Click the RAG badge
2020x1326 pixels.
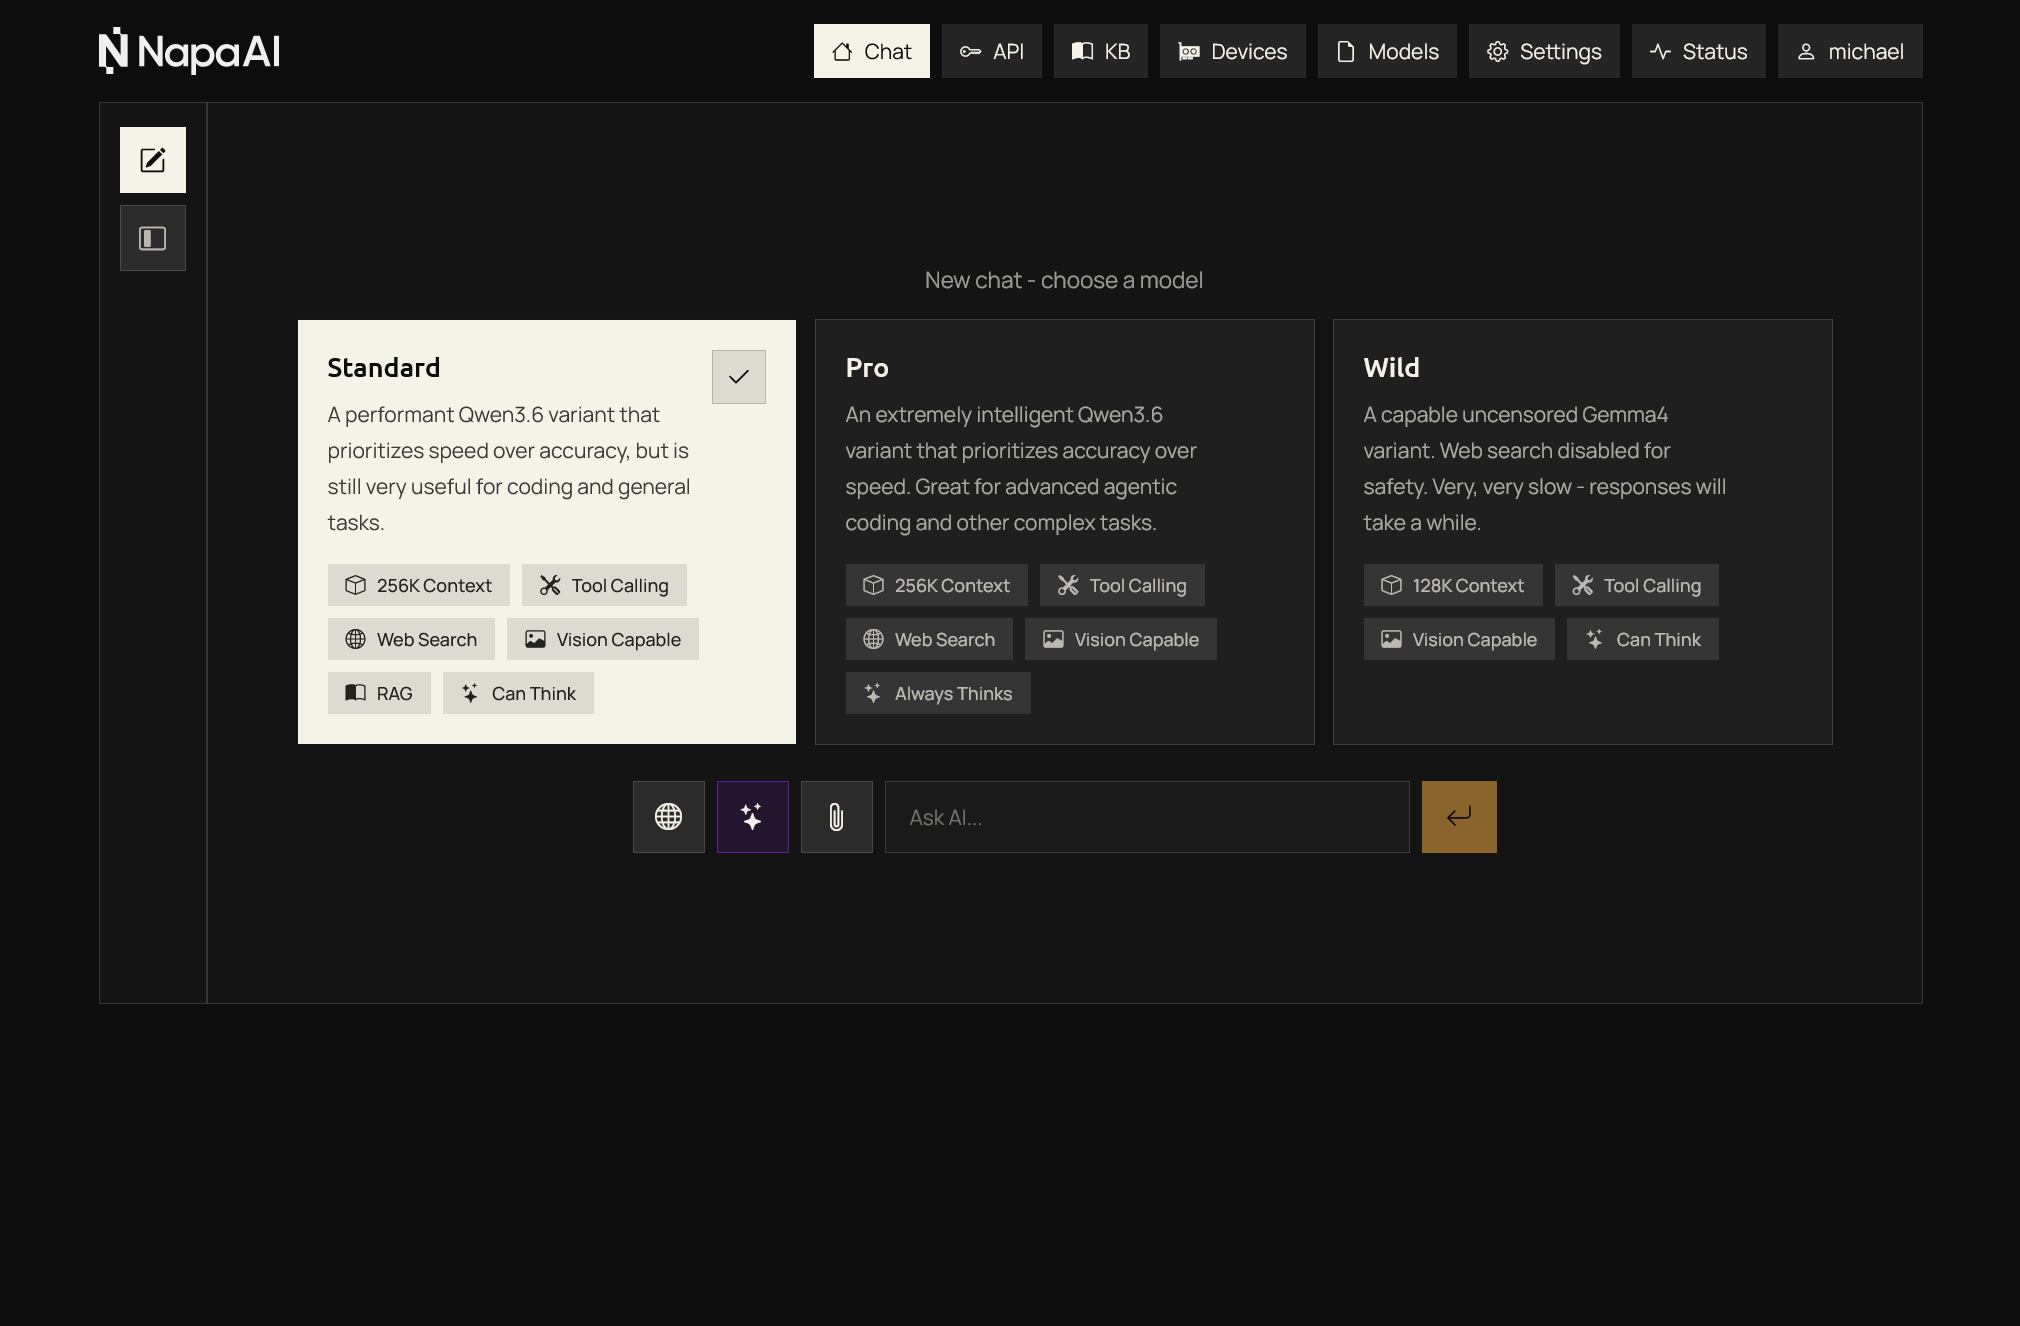[379, 693]
